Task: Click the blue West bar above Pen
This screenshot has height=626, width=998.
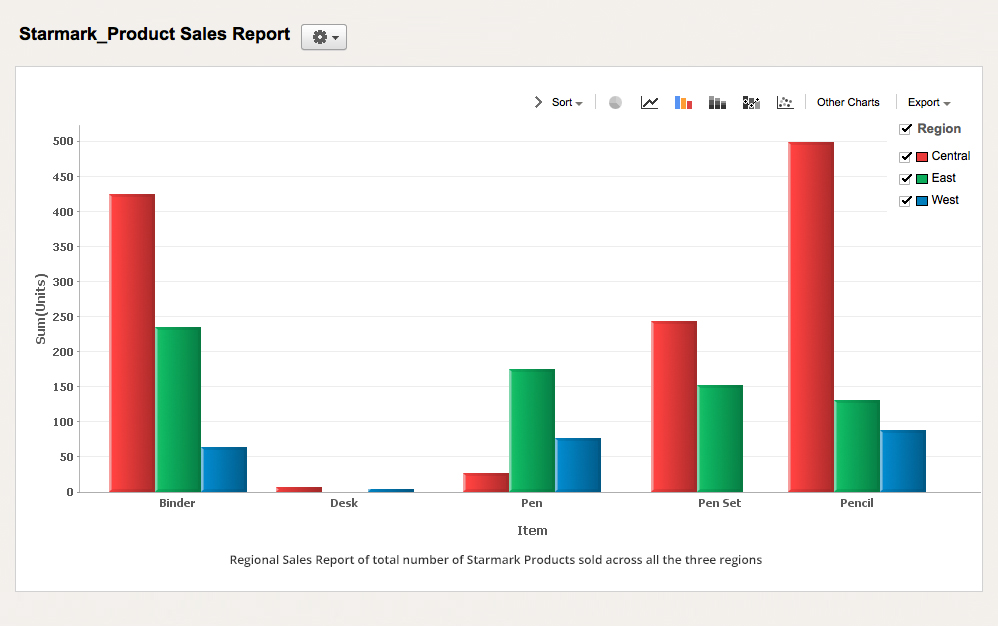Action: click(578, 465)
